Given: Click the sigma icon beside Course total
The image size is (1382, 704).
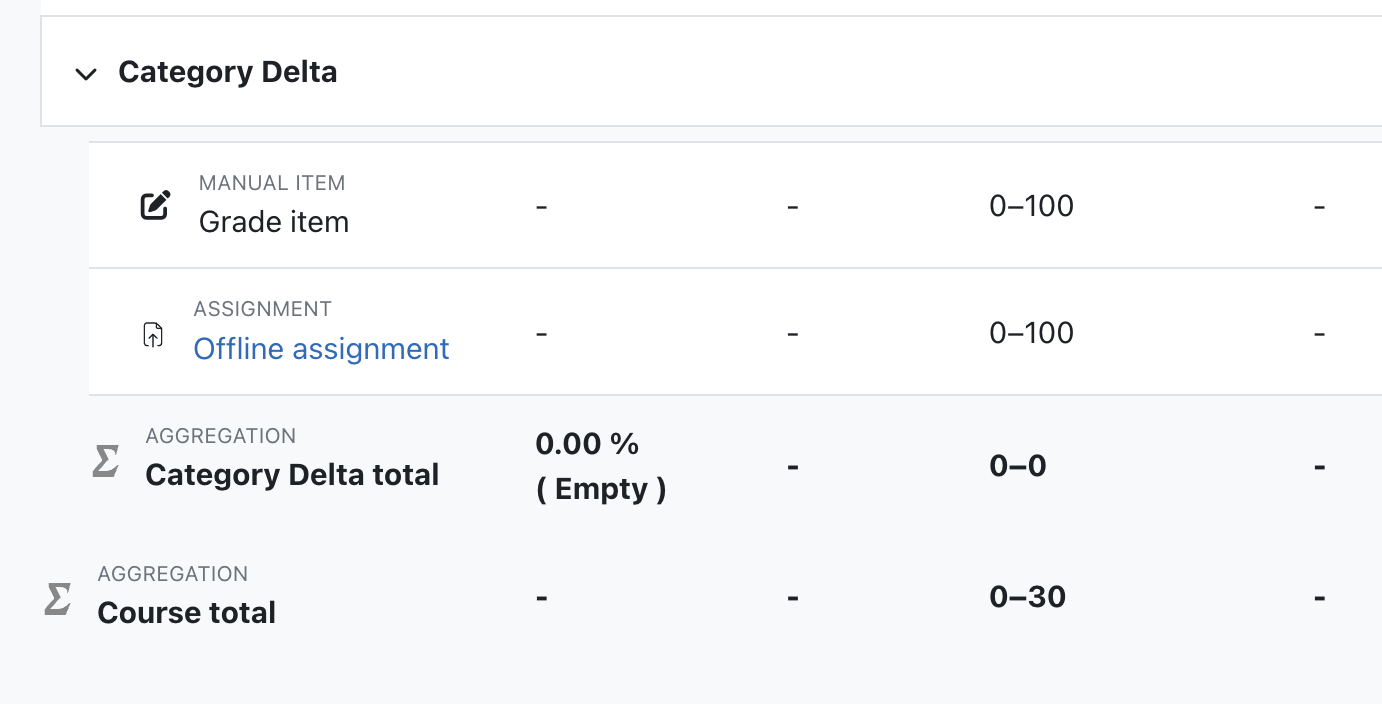Looking at the screenshot, I should point(58,598).
